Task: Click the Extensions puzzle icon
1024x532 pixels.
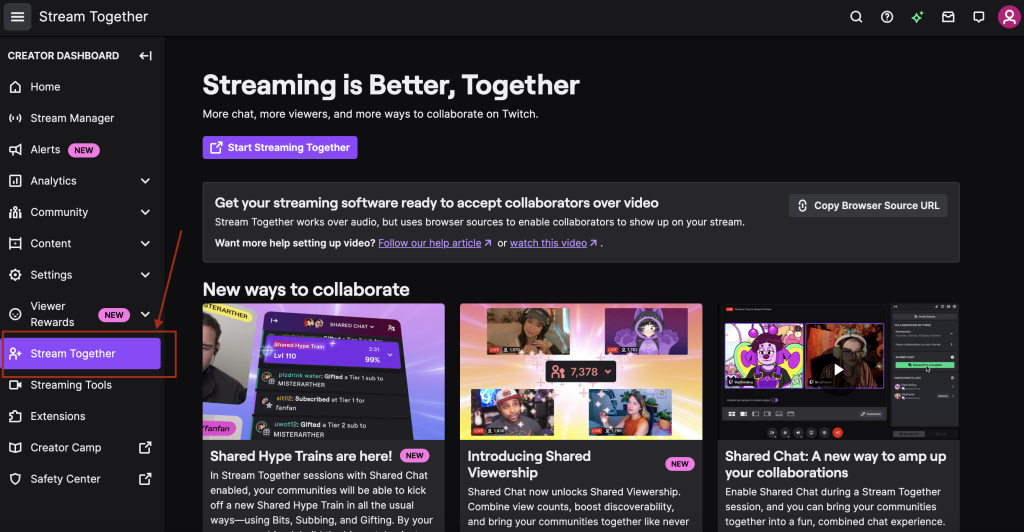Action: [x=16, y=416]
